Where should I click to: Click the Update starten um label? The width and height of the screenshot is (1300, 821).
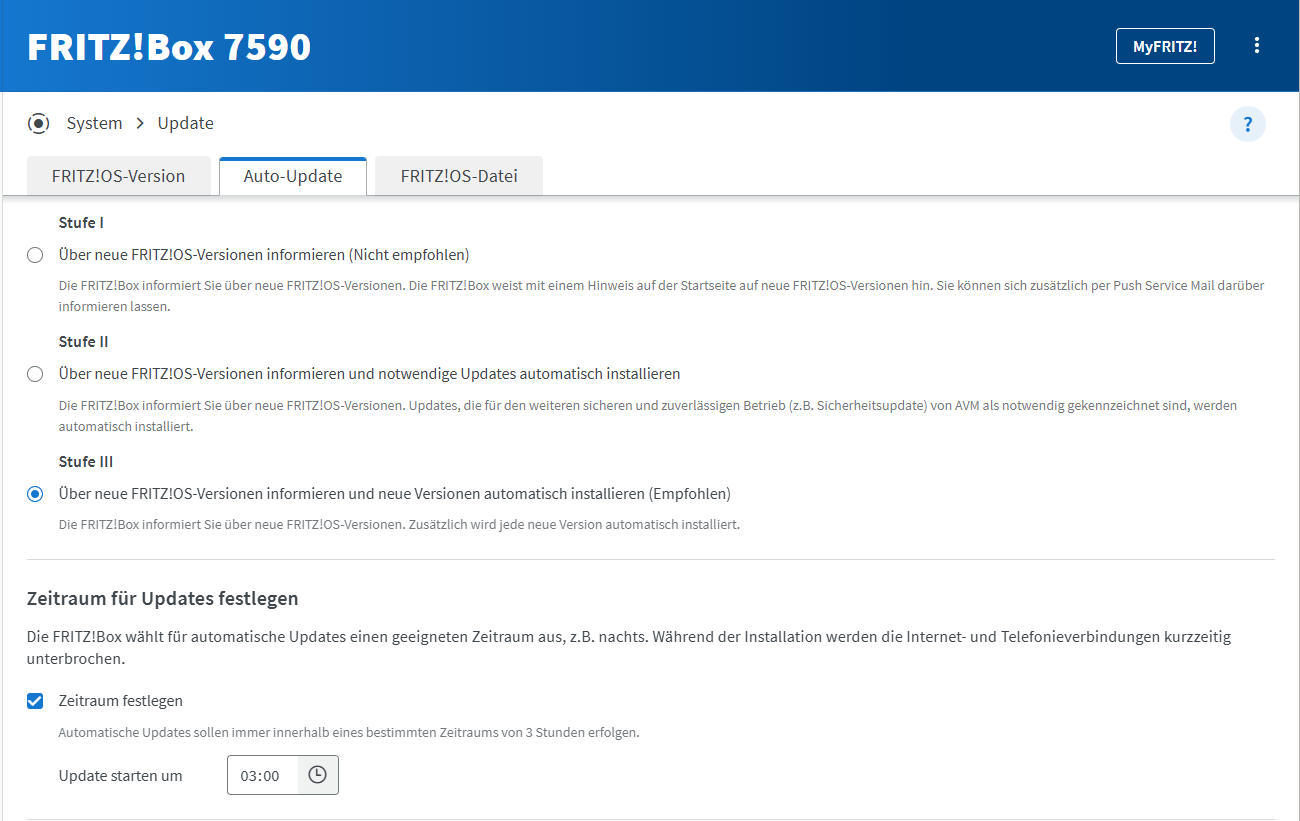click(121, 775)
